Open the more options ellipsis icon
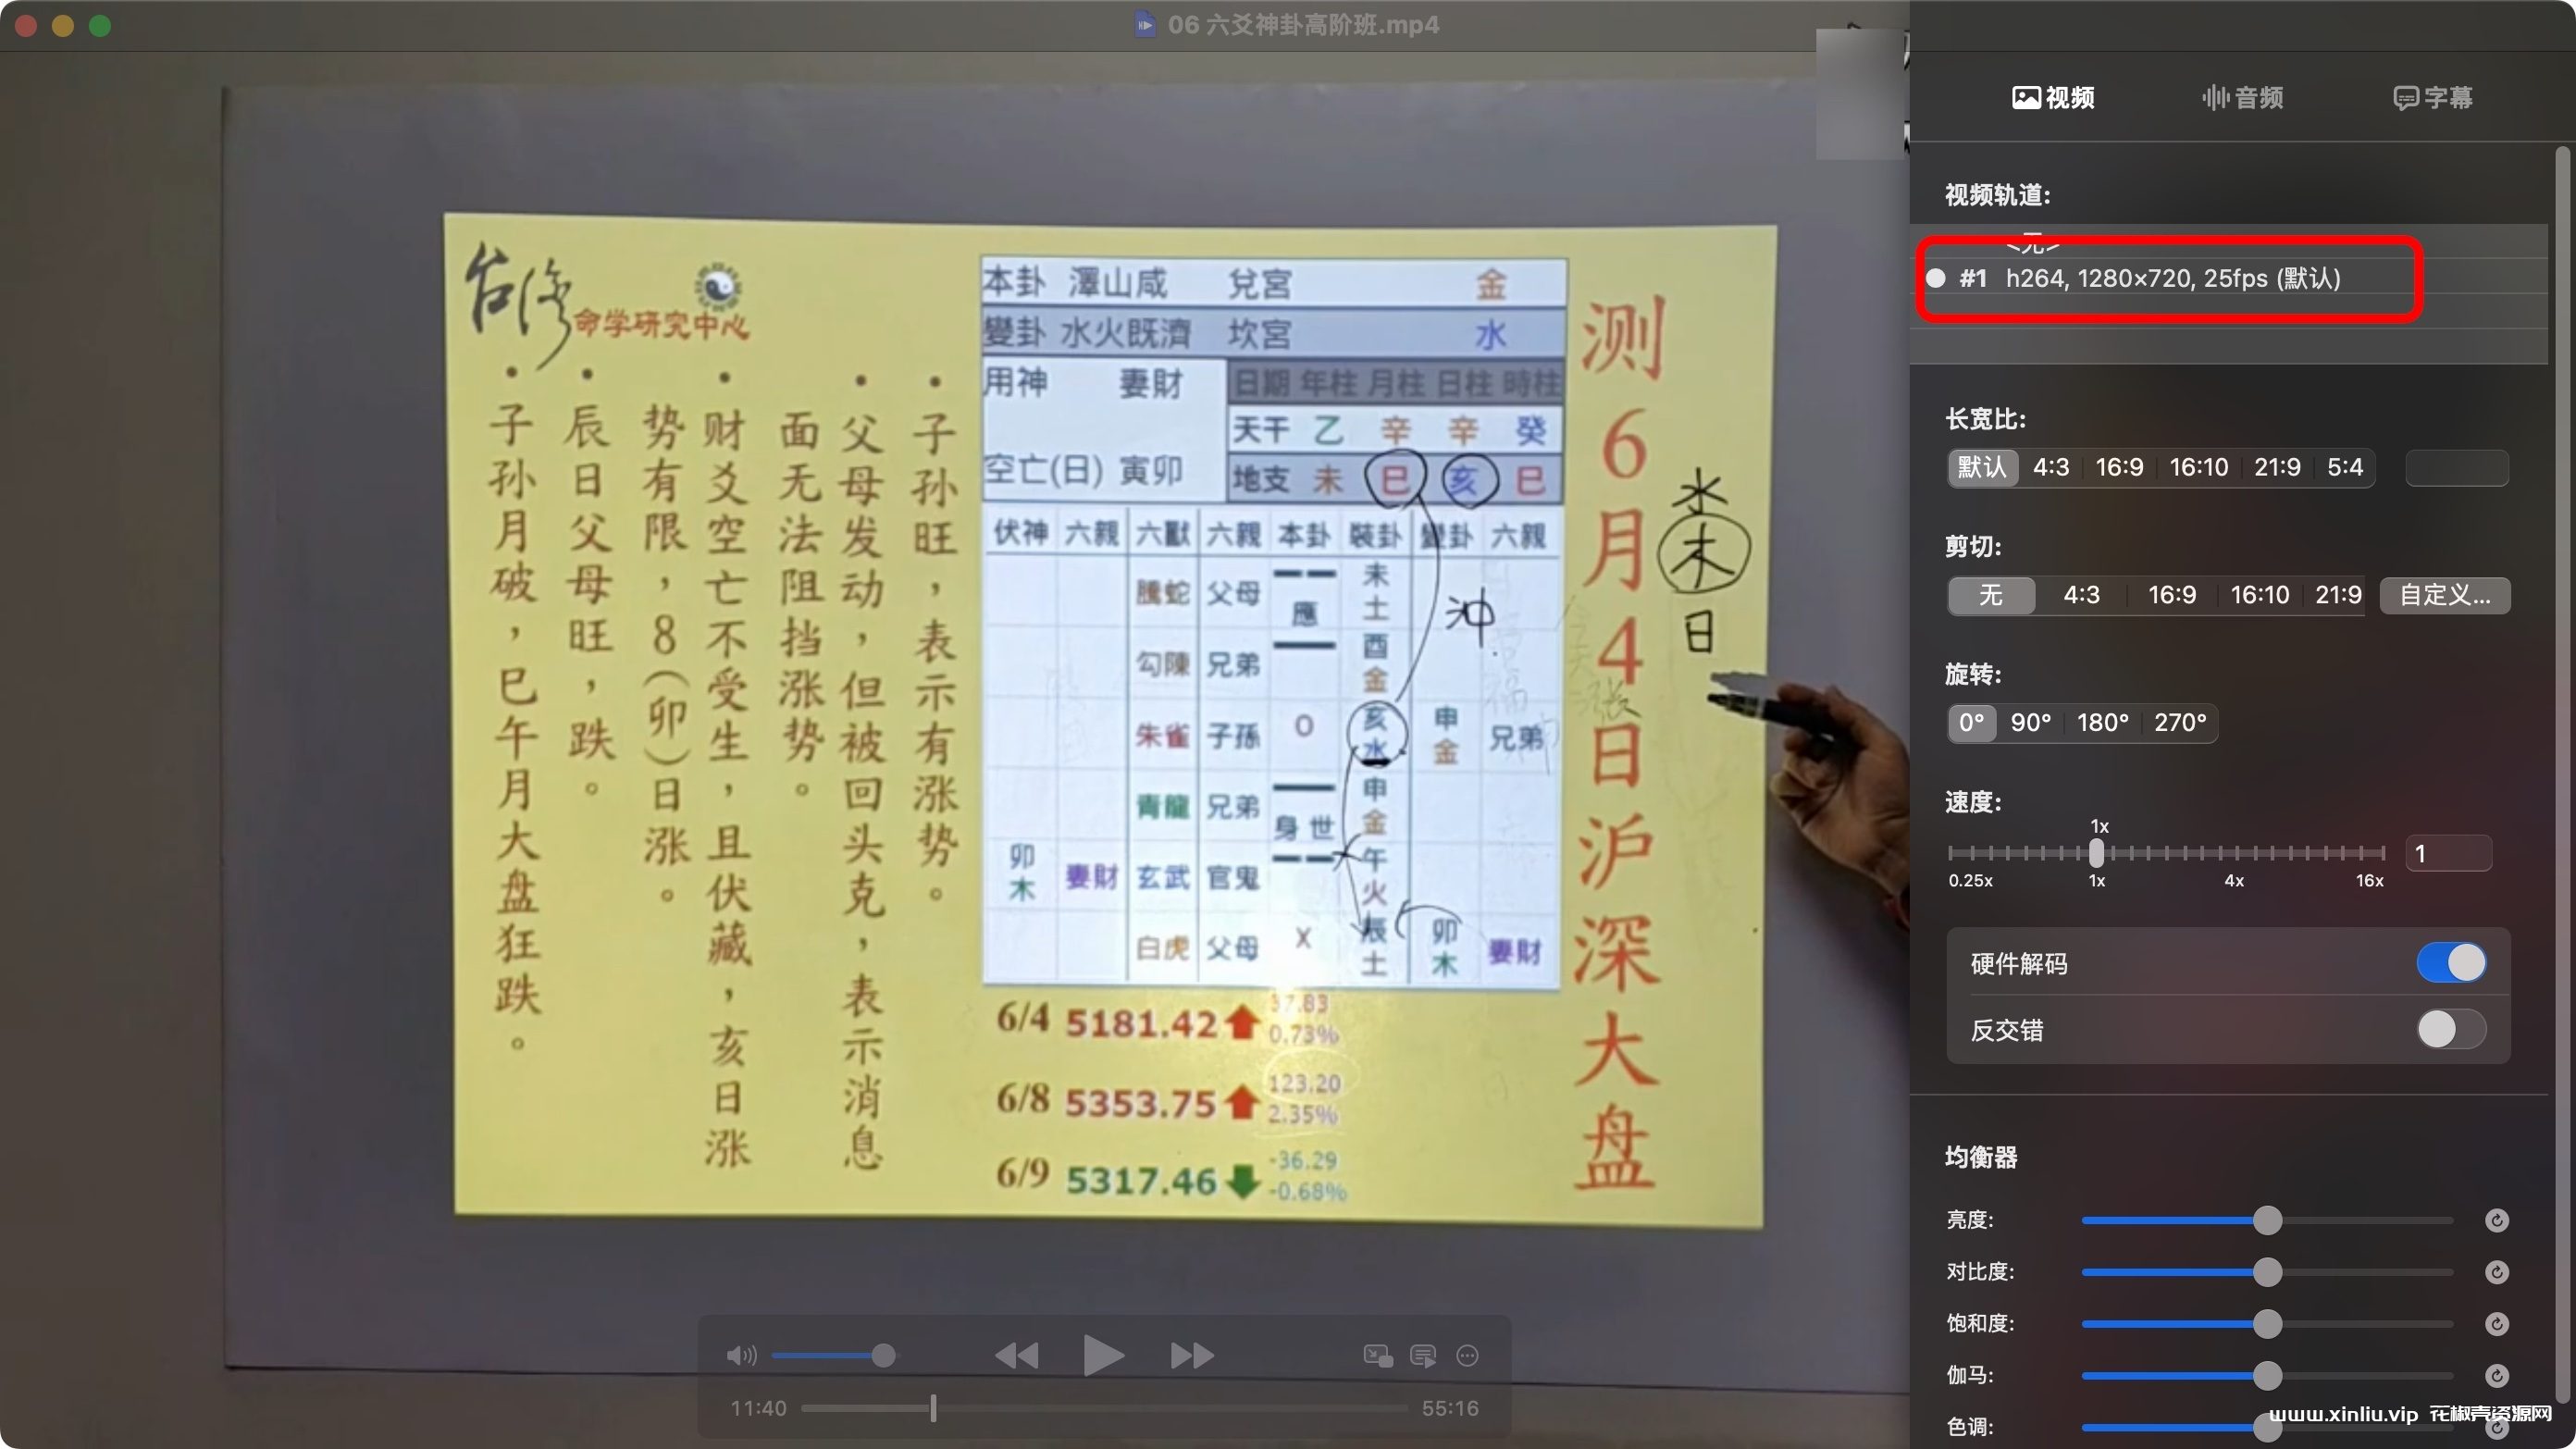 (x=1467, y=1356)
